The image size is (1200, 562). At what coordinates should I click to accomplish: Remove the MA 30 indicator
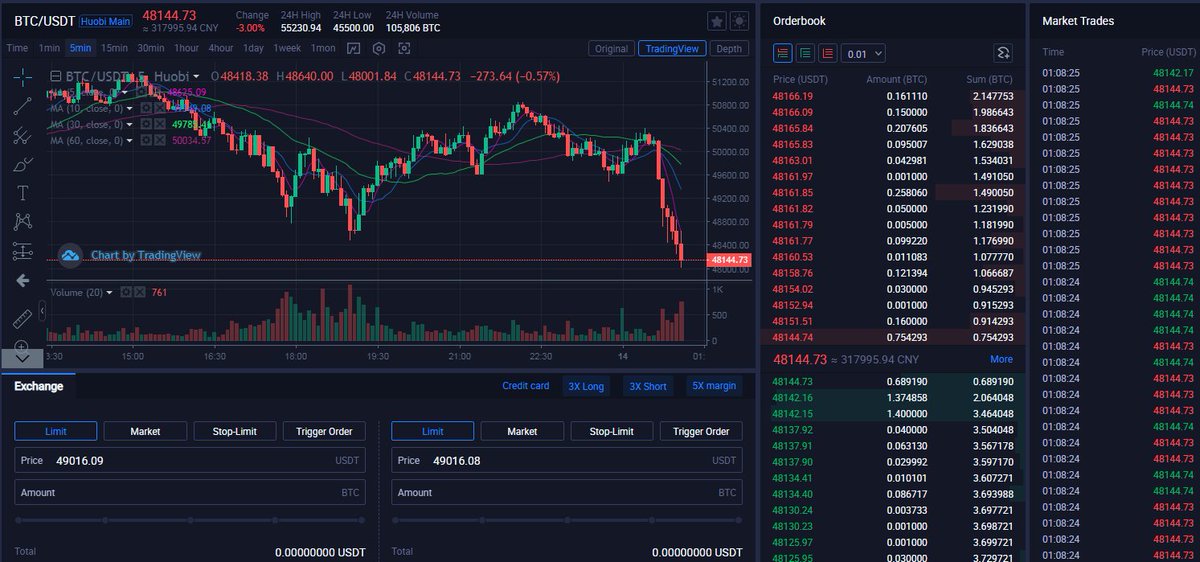[x=160, y=124]
